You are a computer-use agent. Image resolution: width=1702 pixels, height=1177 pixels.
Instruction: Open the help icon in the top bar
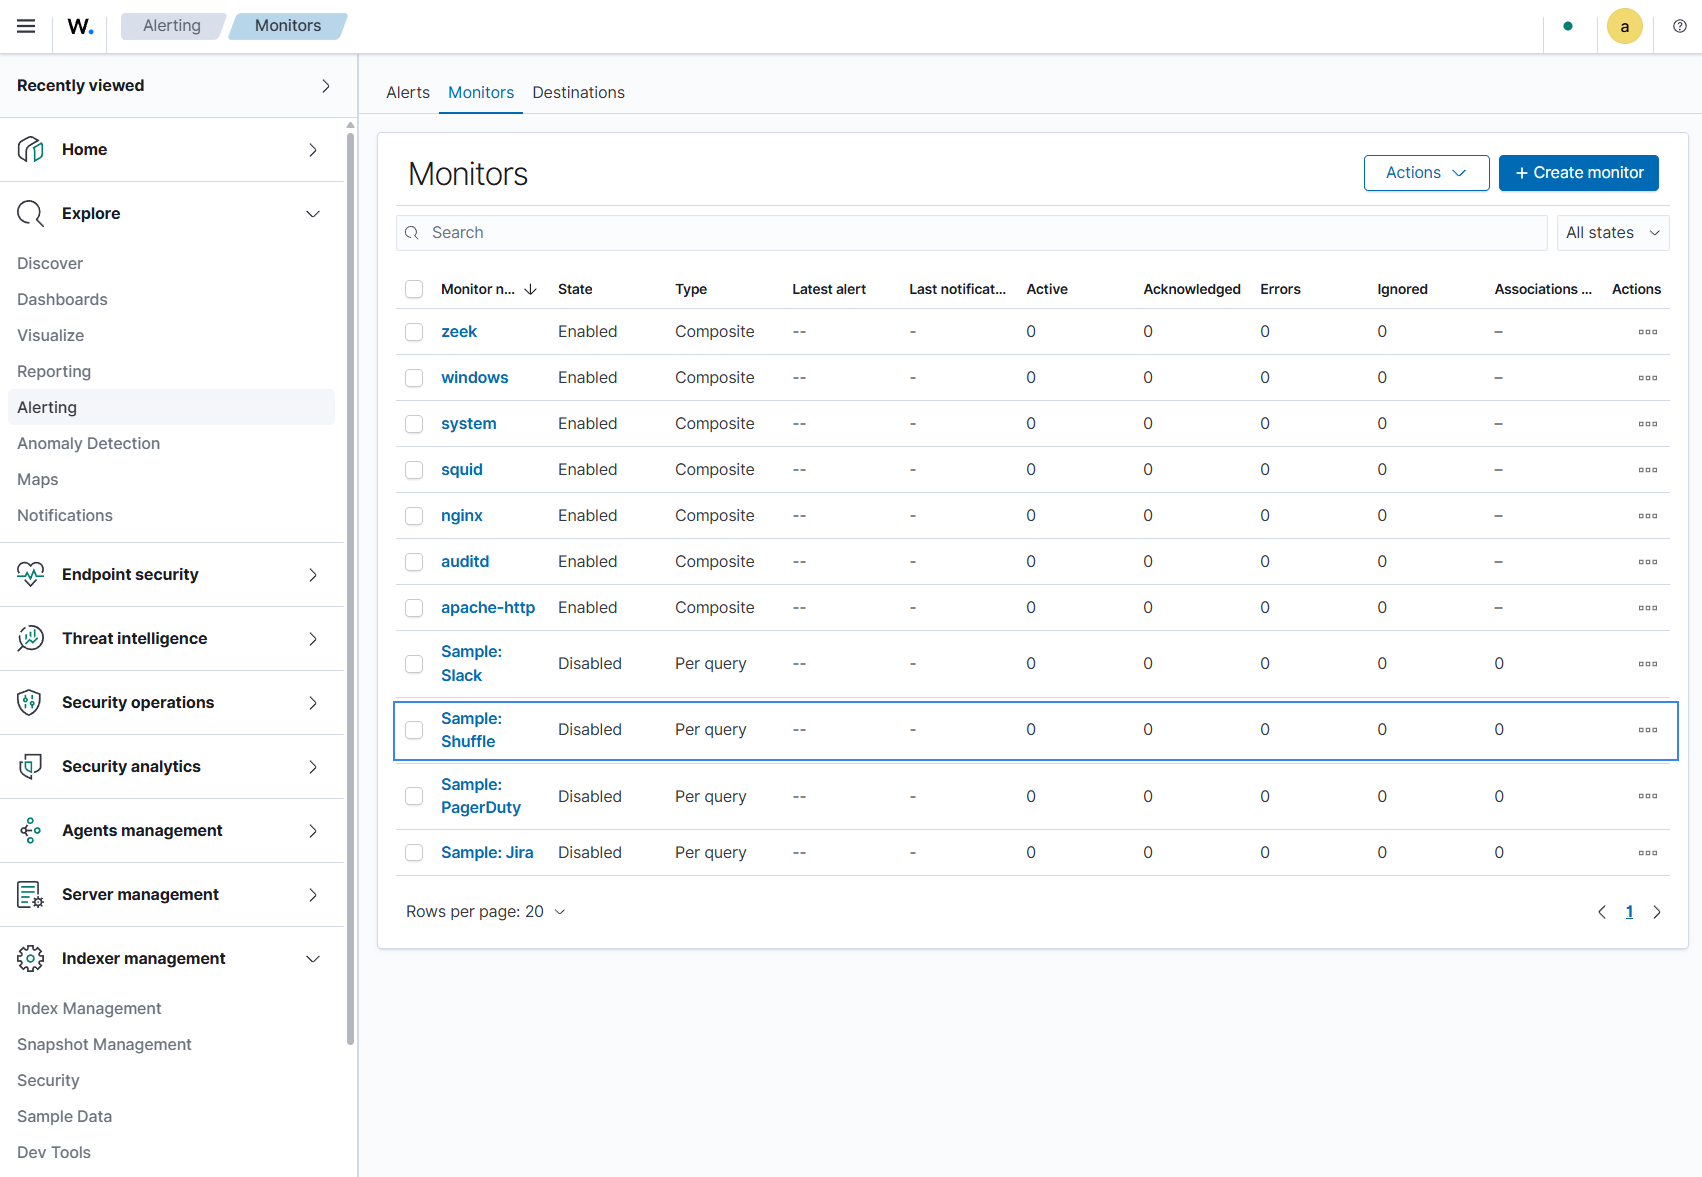(1680, 26)
